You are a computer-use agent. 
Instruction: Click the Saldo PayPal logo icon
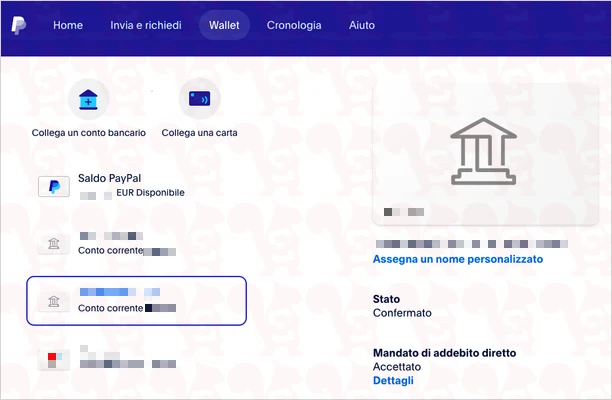pyautogui.click(x=54, y=187)
